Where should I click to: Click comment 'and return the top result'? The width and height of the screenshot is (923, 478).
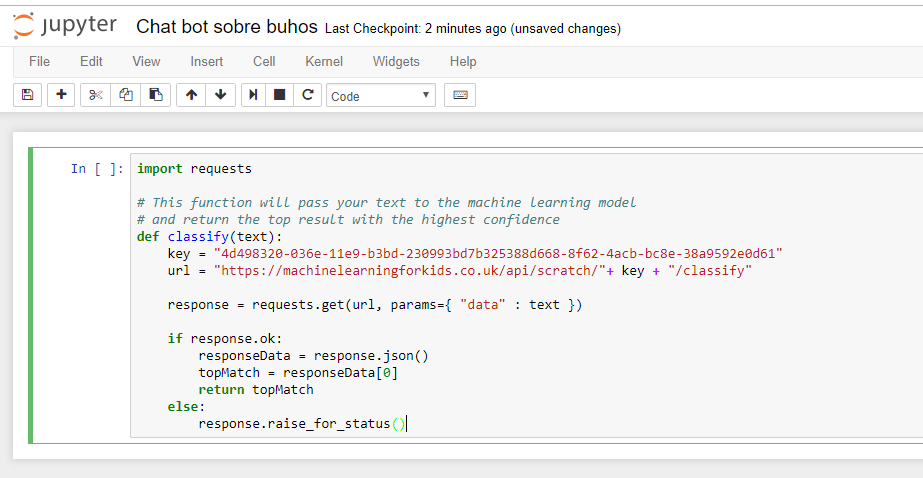[x=348, y=220]
